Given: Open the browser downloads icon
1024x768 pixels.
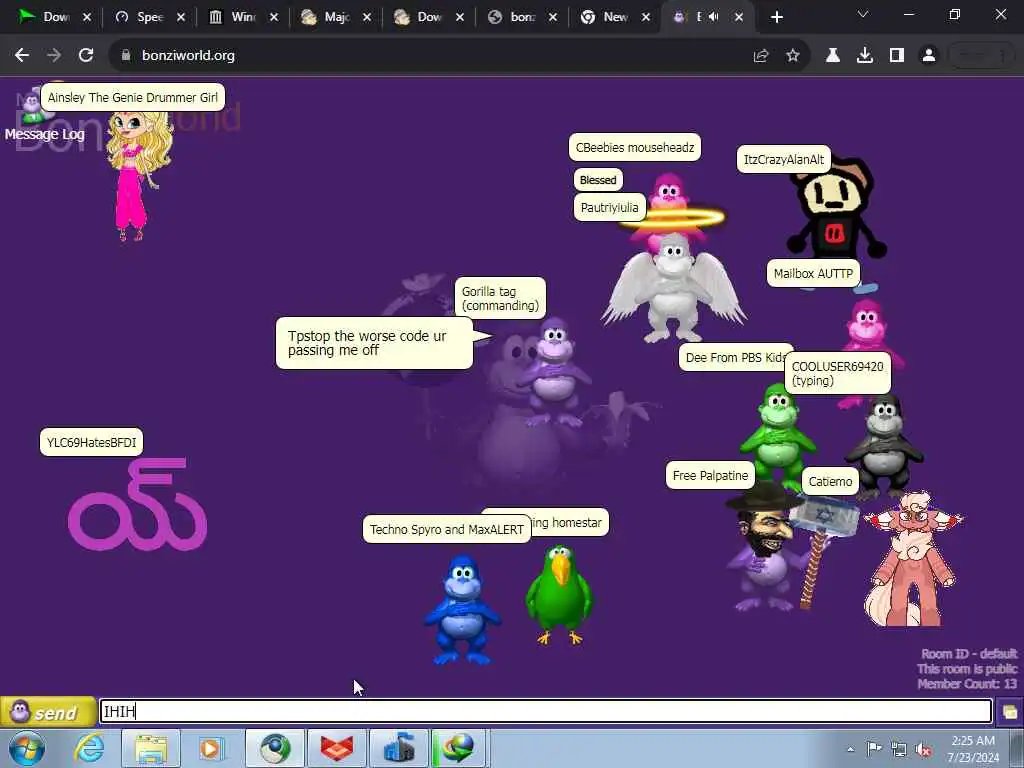Looking at the screenshot, I should 865,56.
